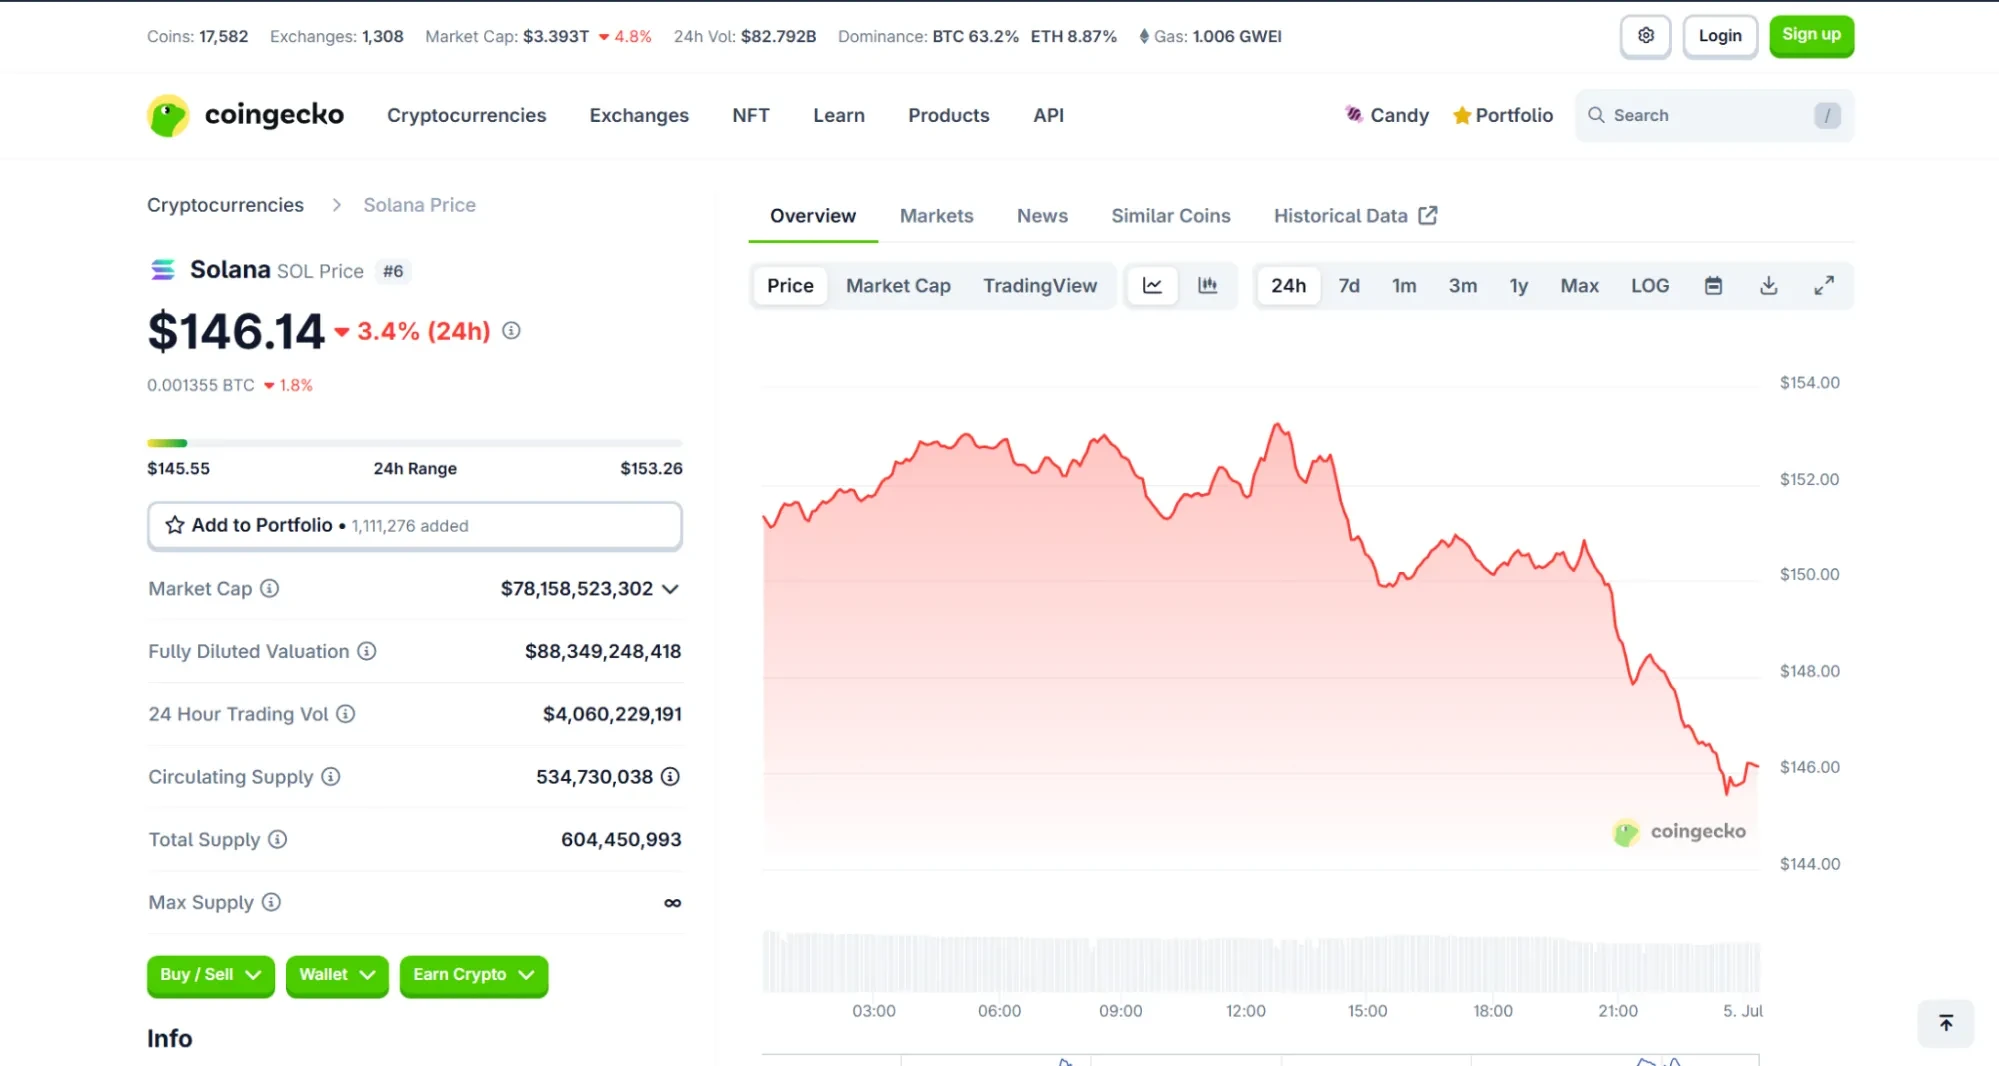Open the chart date range calendar icon

point(1713,286)
